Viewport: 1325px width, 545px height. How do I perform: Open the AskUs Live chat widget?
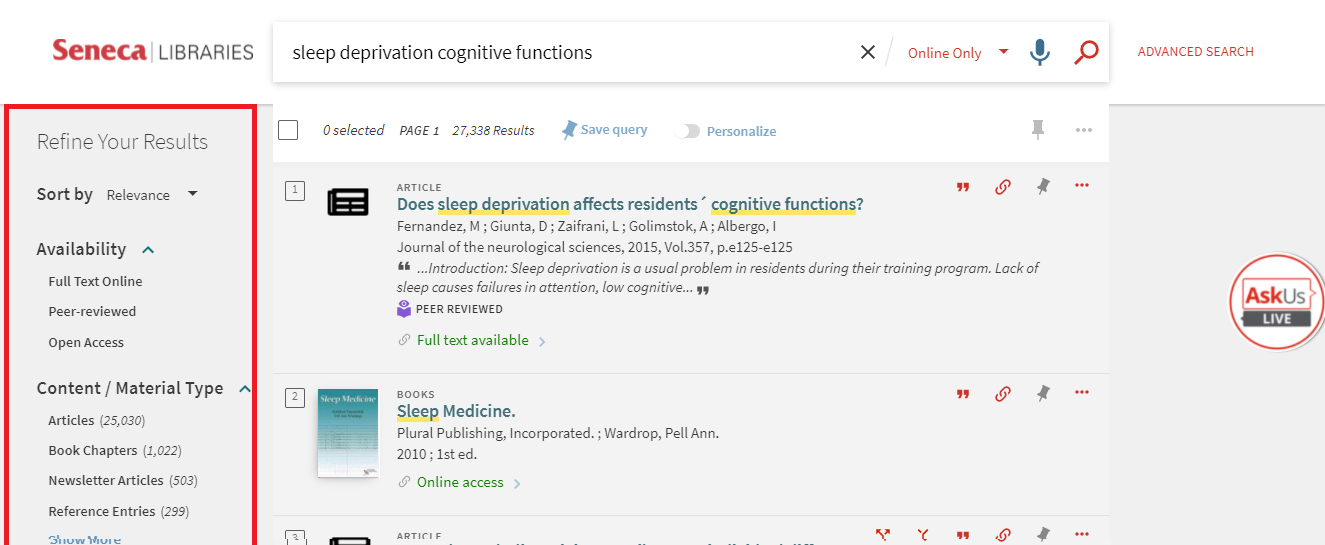(x=1275, y=302)
